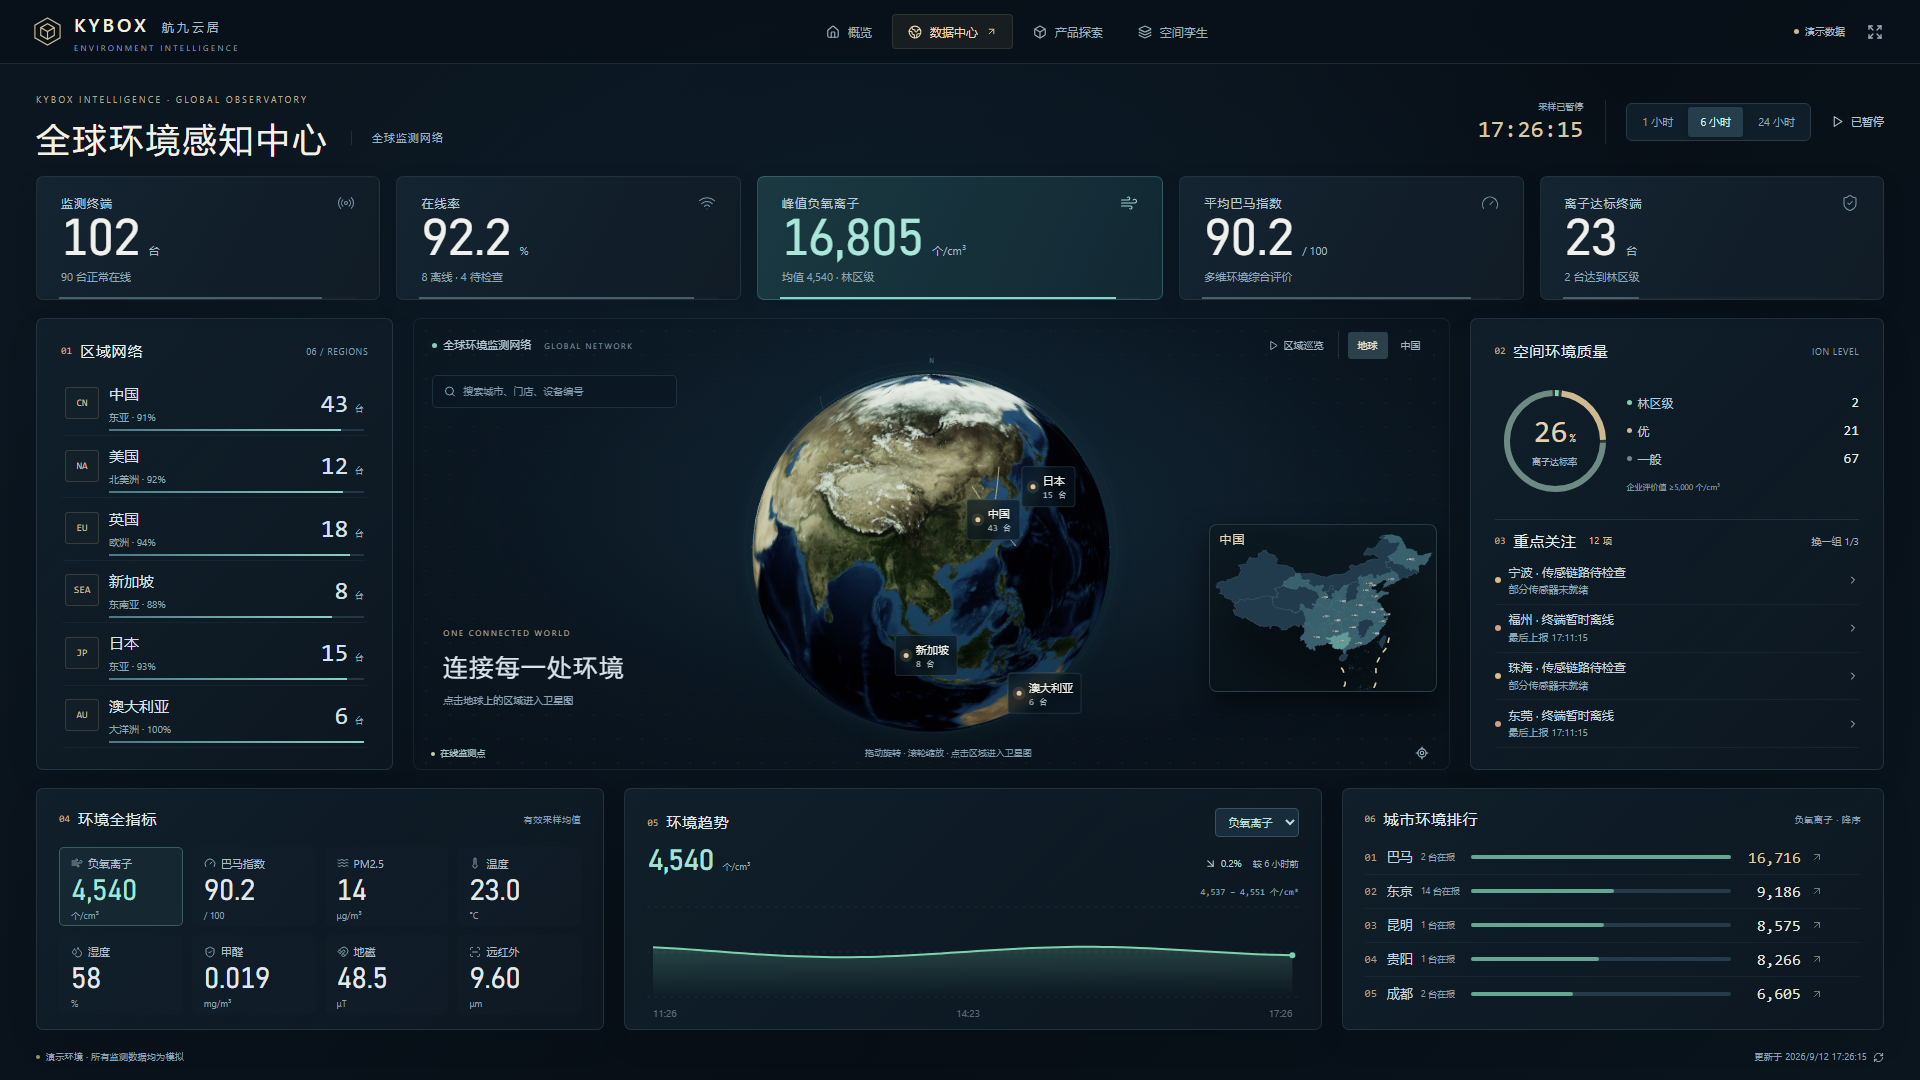Select the 1 小时 time range
Screen dimensions: 1920x1080
1657,122
